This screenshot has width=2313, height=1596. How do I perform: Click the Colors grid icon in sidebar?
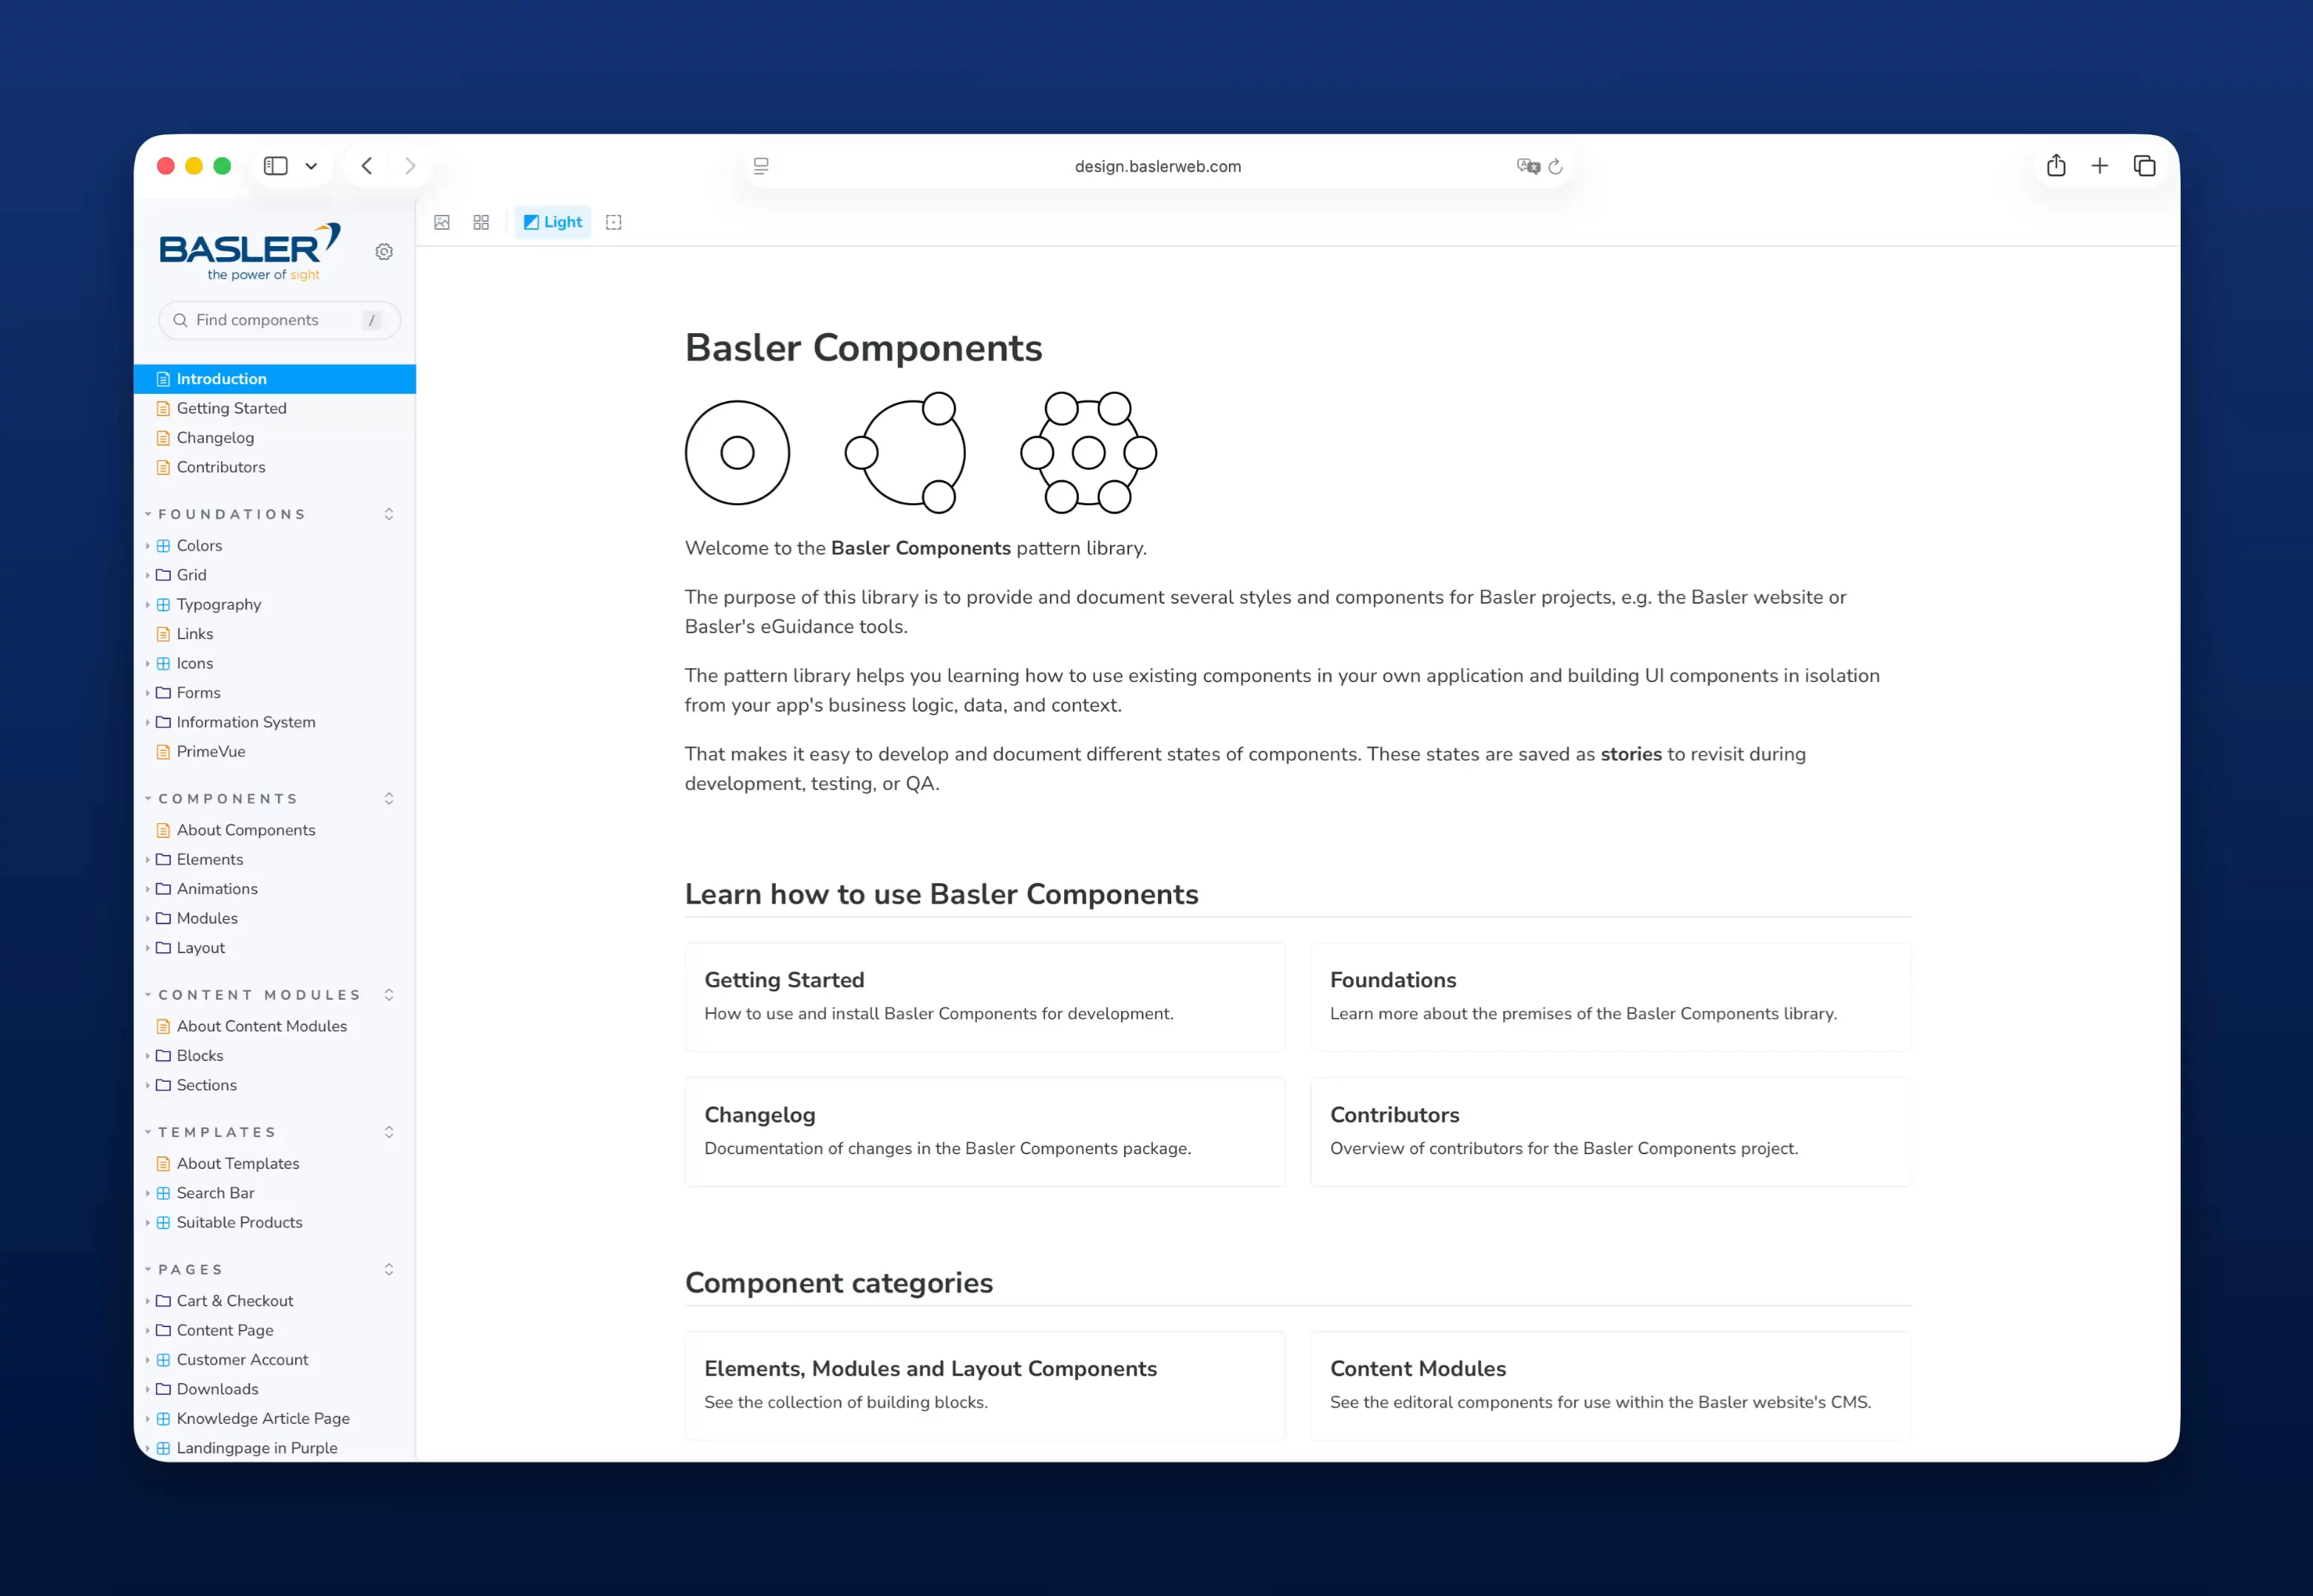coord(163,545)
